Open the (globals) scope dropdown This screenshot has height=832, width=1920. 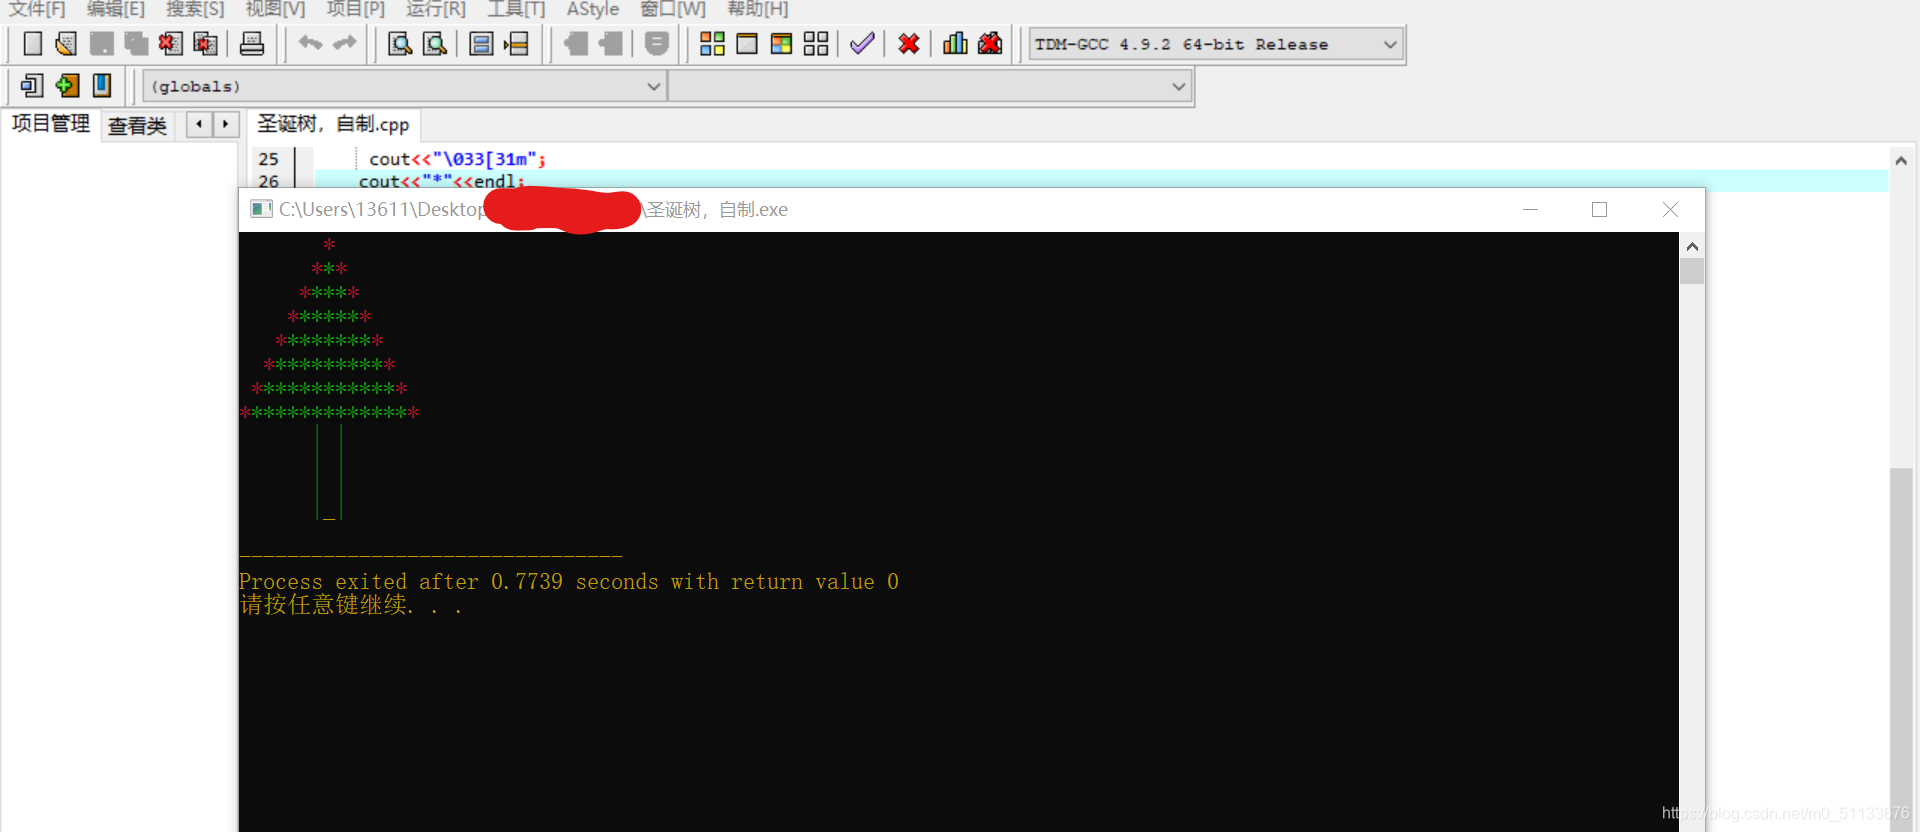[x=404, y=87]
